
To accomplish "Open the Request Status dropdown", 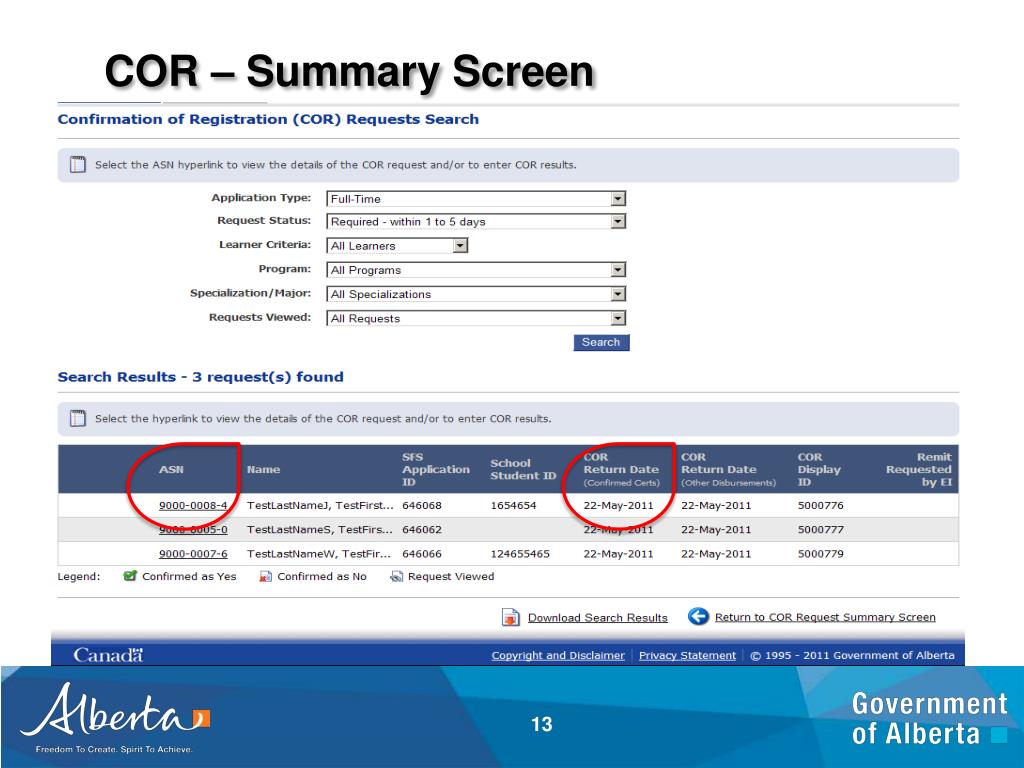I will tap(476, 221).
